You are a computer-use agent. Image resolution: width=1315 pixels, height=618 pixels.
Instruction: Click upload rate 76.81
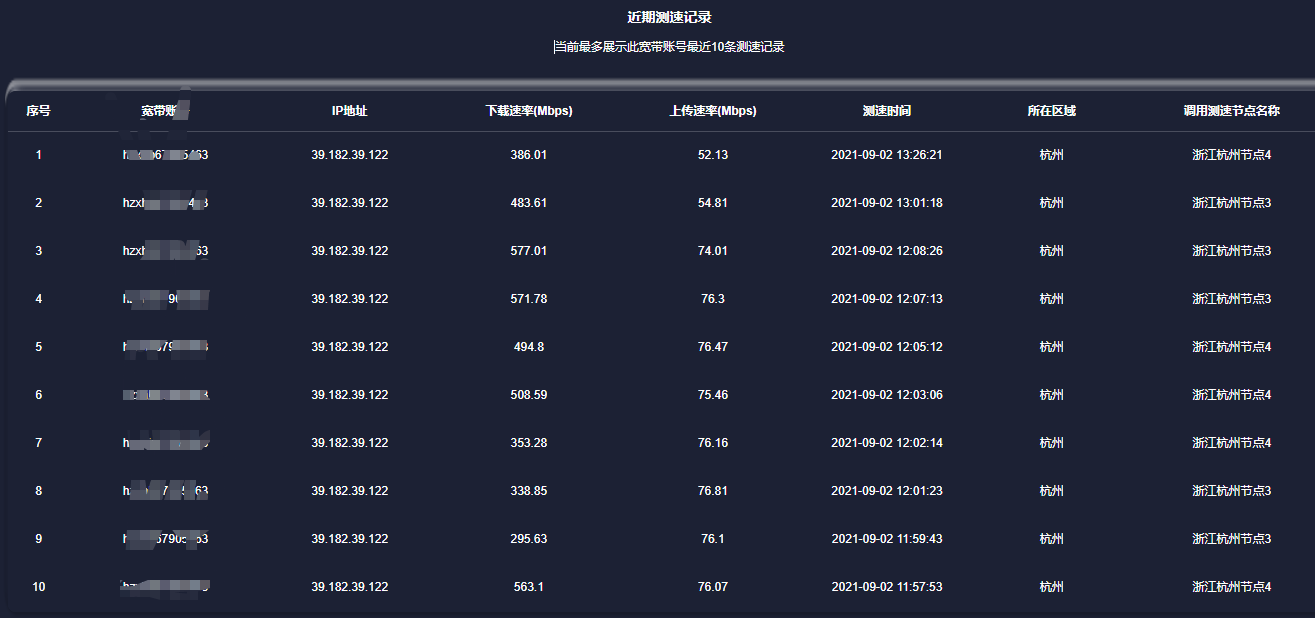pos(713,491)
